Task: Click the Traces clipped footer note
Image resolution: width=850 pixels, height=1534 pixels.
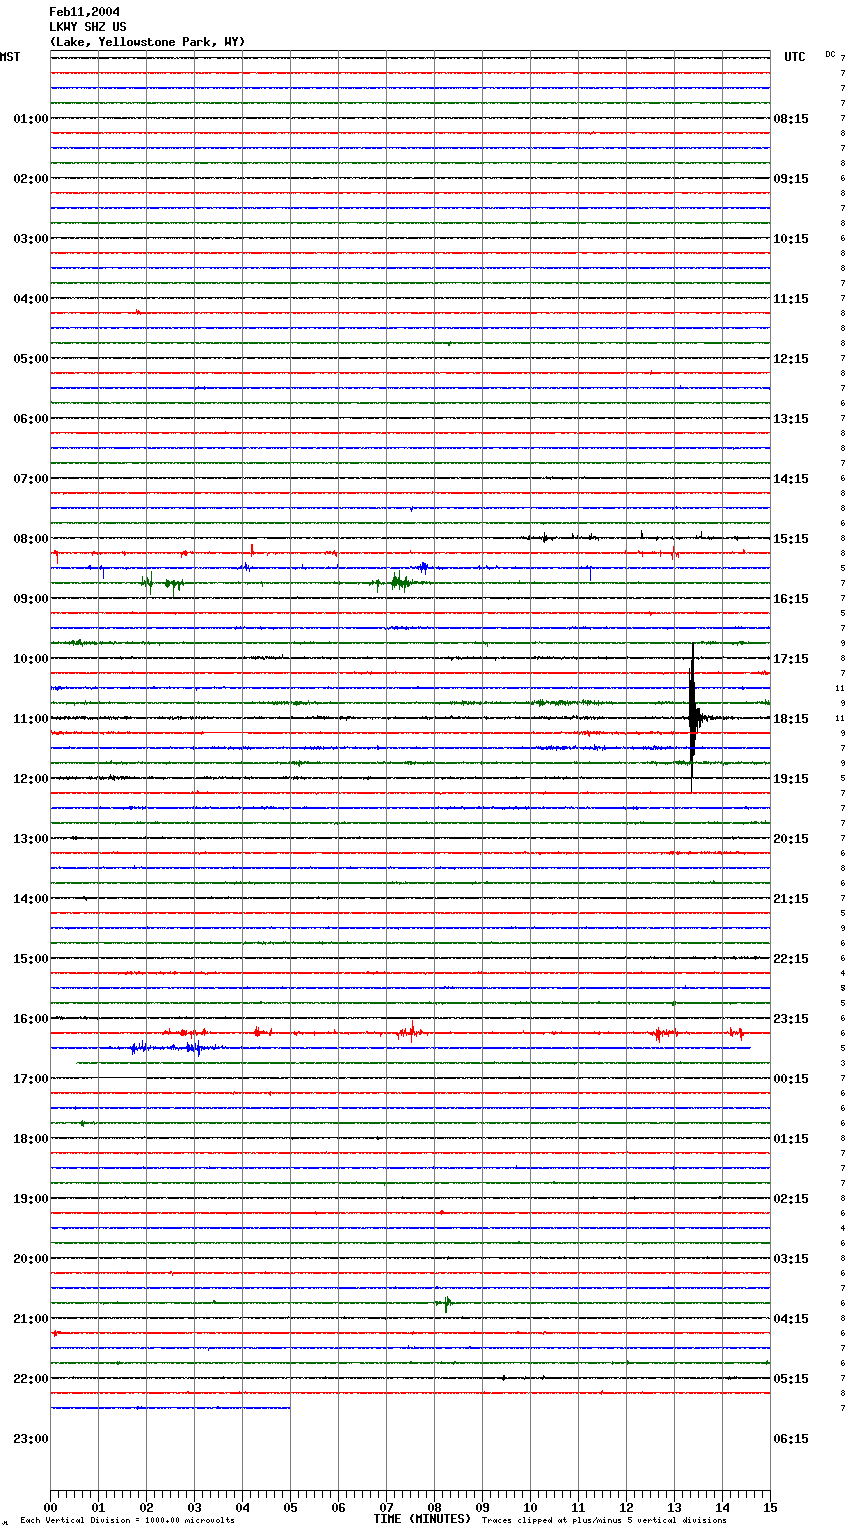Action: [x=604, y=1521]
